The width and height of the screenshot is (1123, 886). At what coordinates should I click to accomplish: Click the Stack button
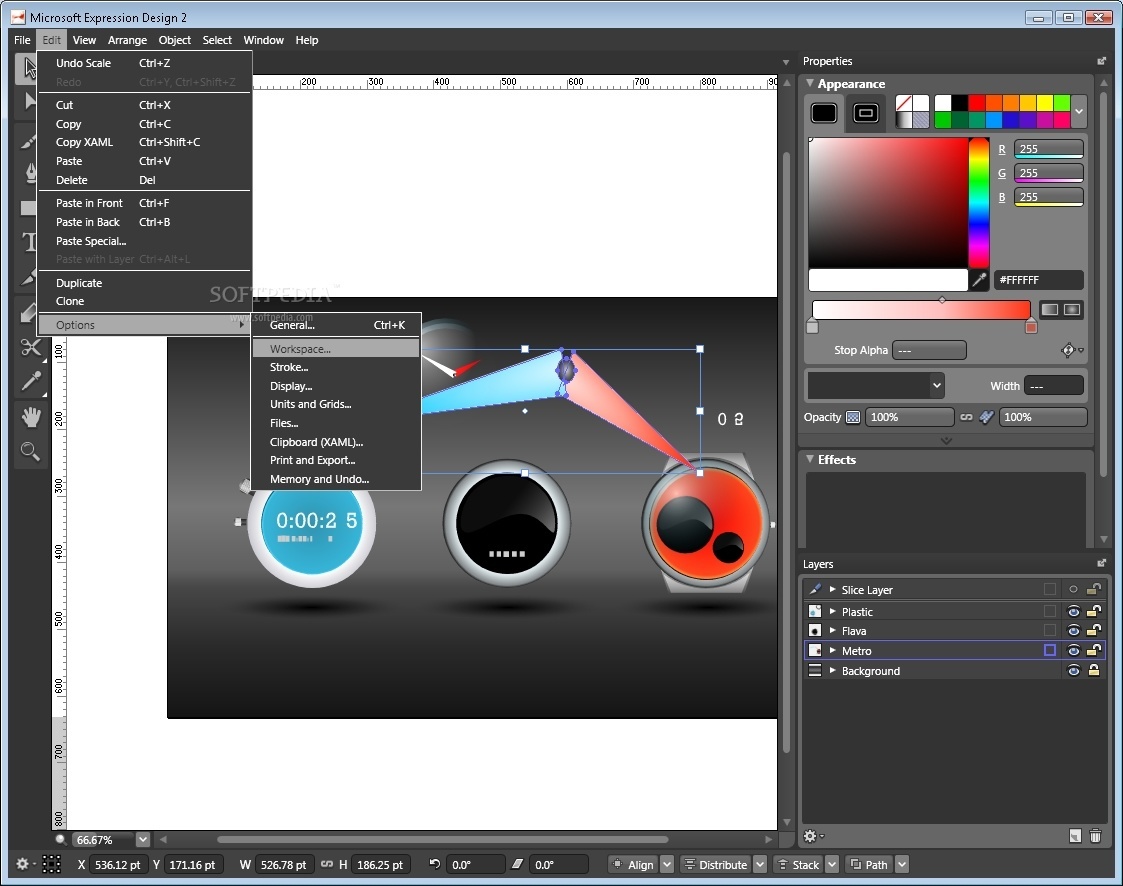click(x=799, y=865)
